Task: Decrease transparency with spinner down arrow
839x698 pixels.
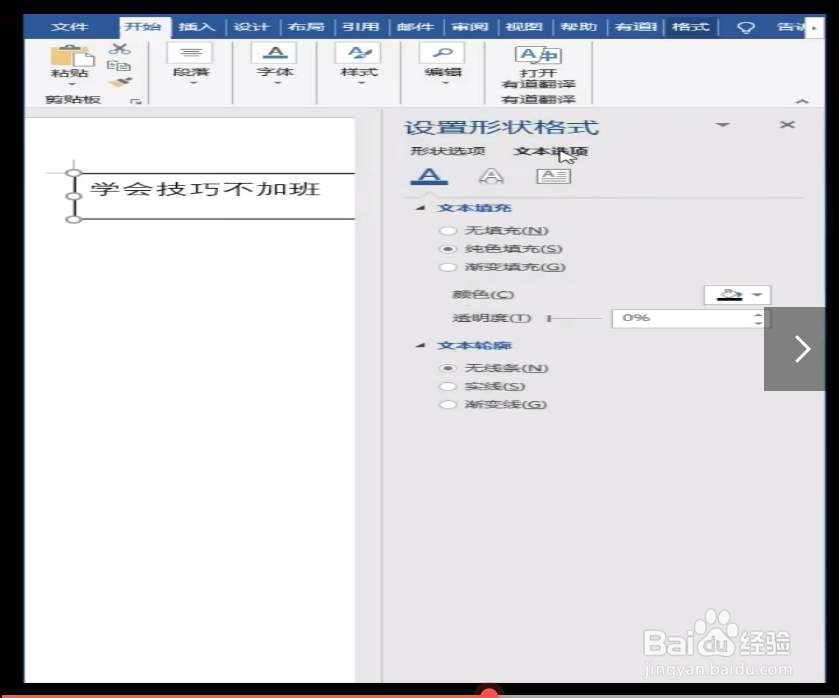Action: [x=758, y=323]
